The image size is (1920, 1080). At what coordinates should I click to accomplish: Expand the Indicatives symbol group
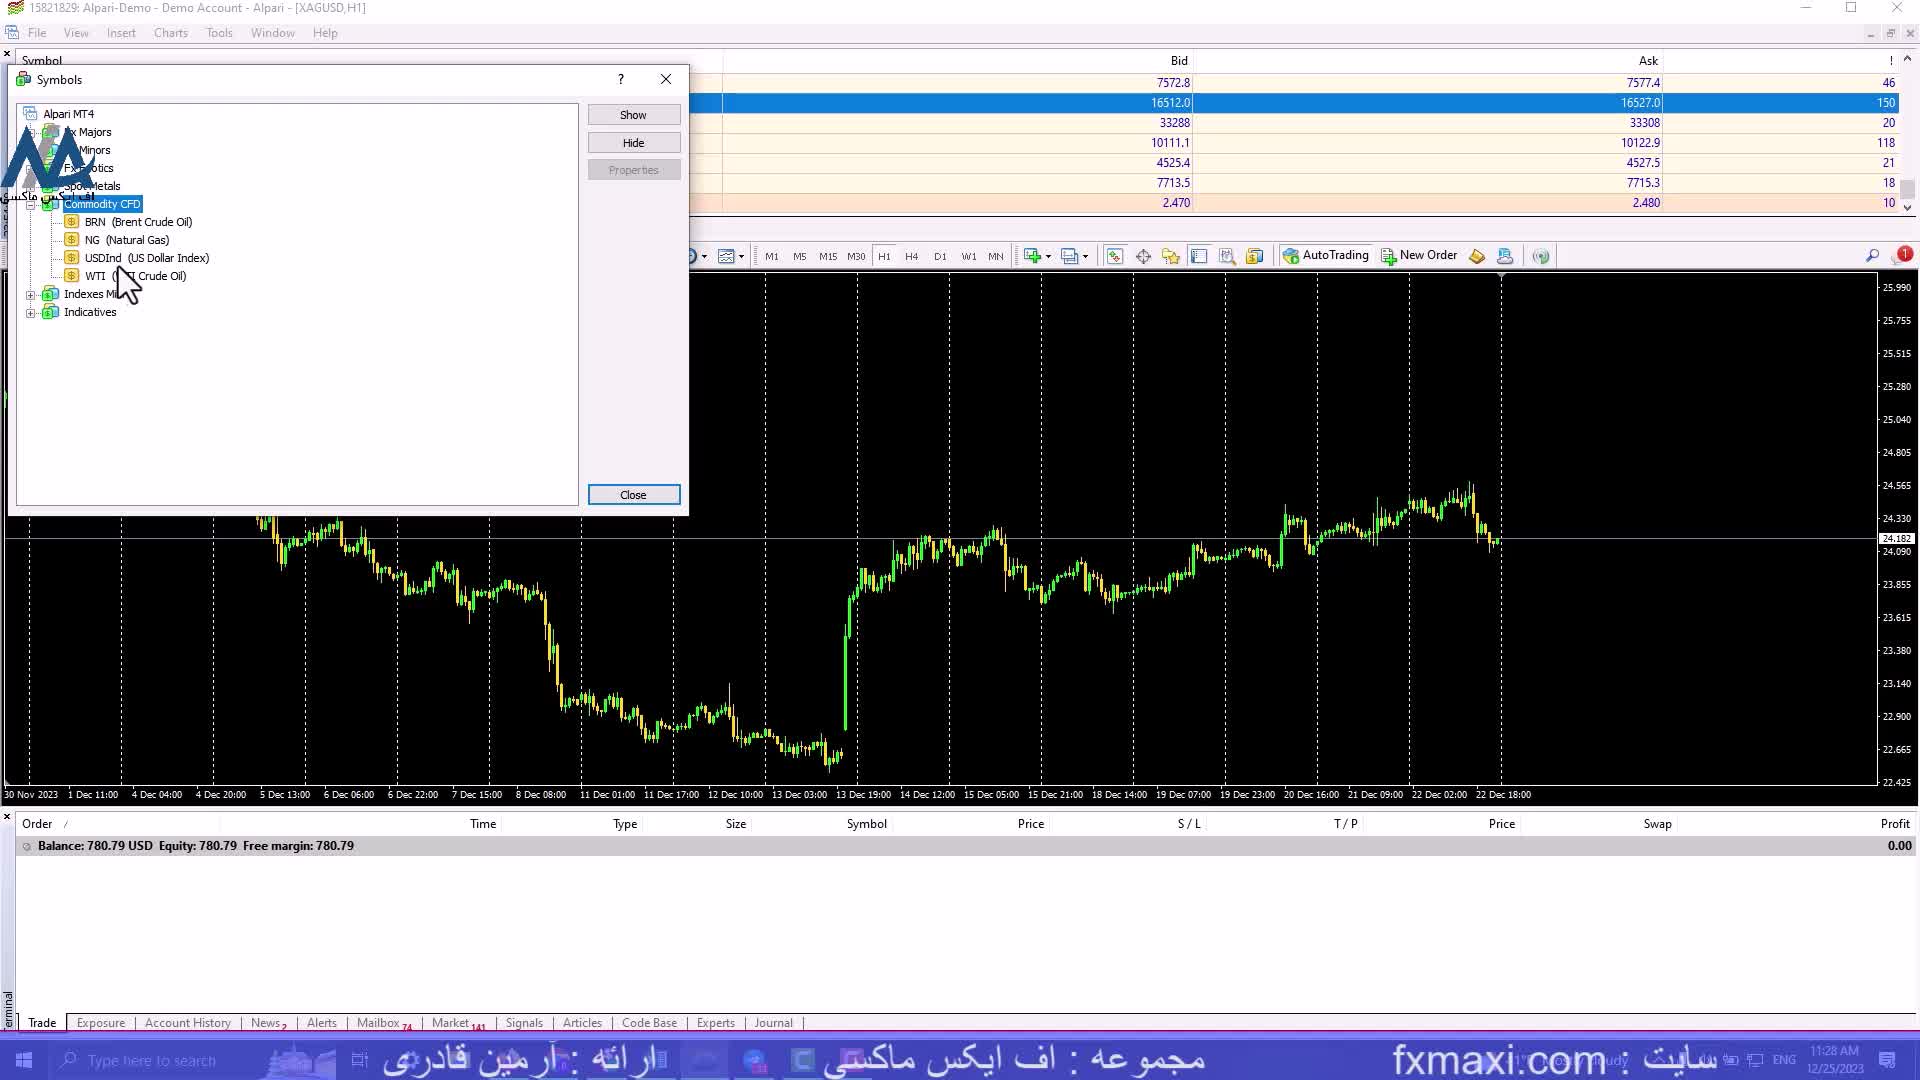(x=31, y=313)
